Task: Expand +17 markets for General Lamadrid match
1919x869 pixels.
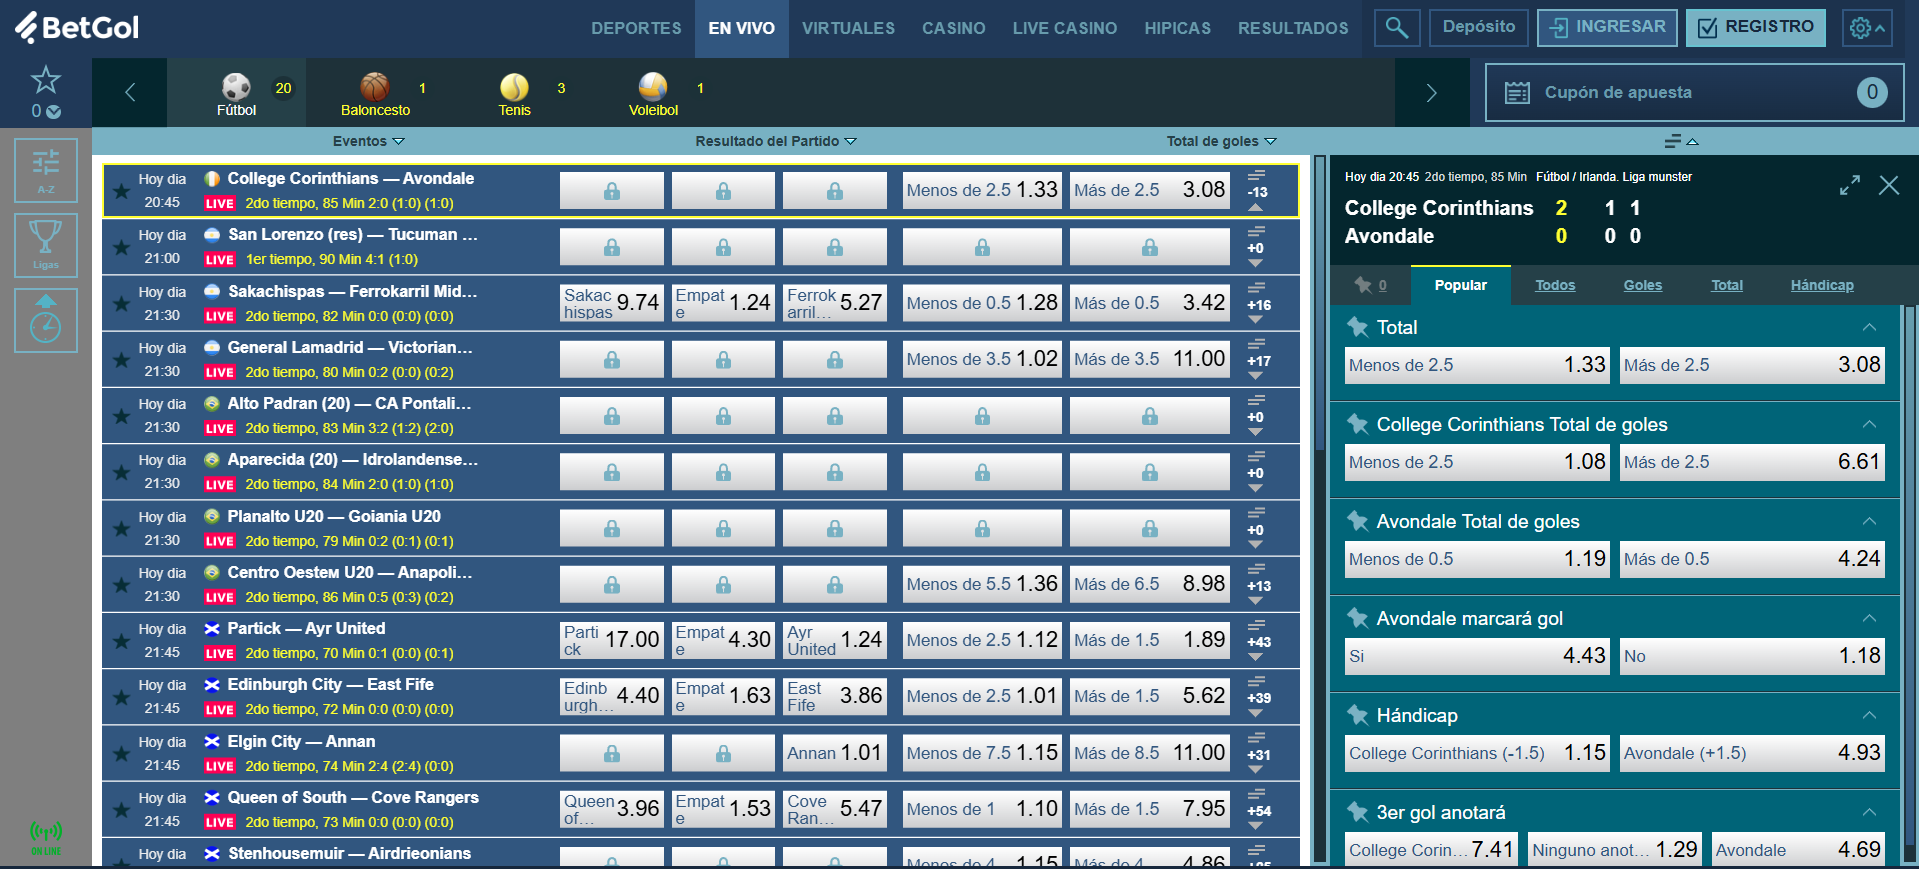Action: pos(1258,360)
